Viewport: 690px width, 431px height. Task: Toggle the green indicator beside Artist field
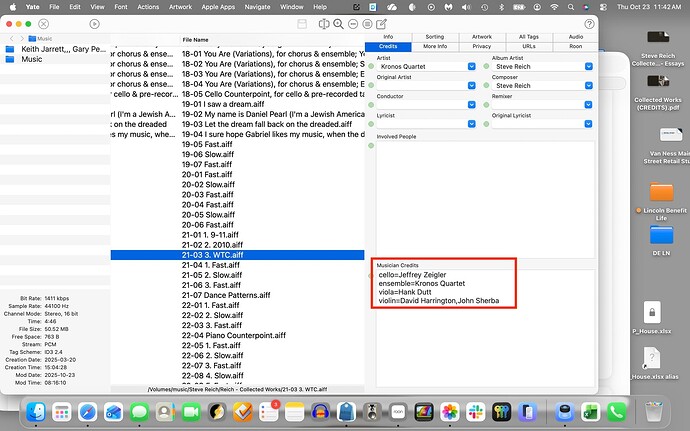pyautogui.click(x=372, y=67)
